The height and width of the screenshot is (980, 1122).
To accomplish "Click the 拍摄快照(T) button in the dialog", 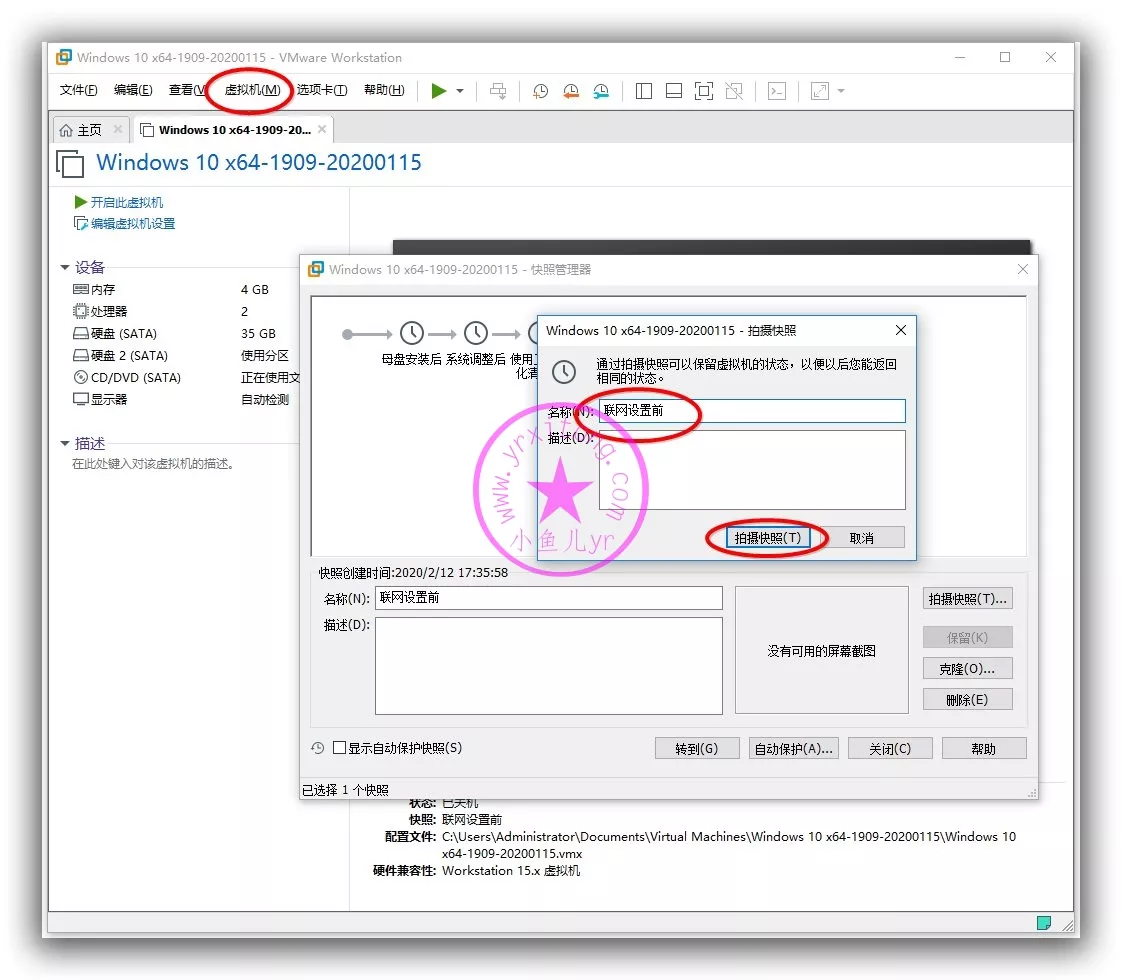I will pos(767,538).
